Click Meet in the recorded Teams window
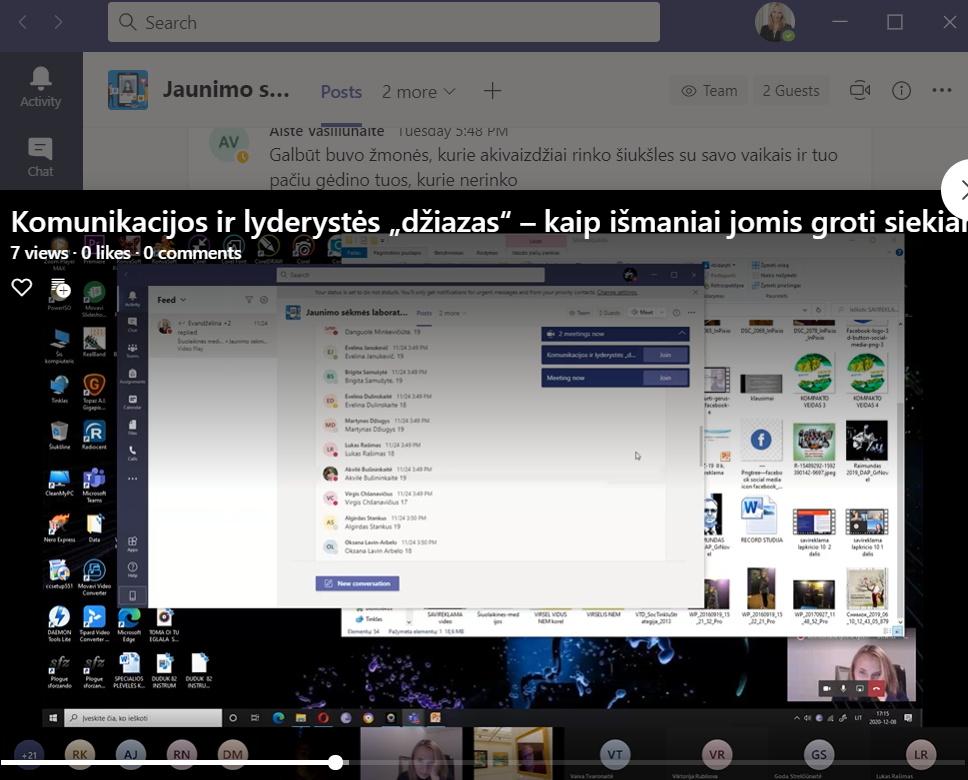968x780 pixels. (643, 312)
